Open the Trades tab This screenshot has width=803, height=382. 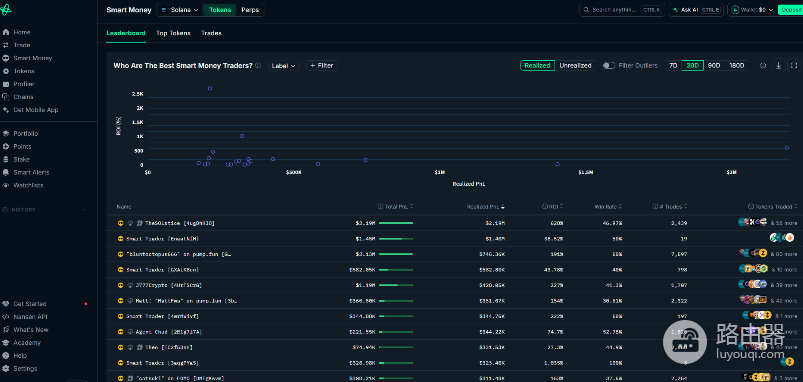coord(211,33)
